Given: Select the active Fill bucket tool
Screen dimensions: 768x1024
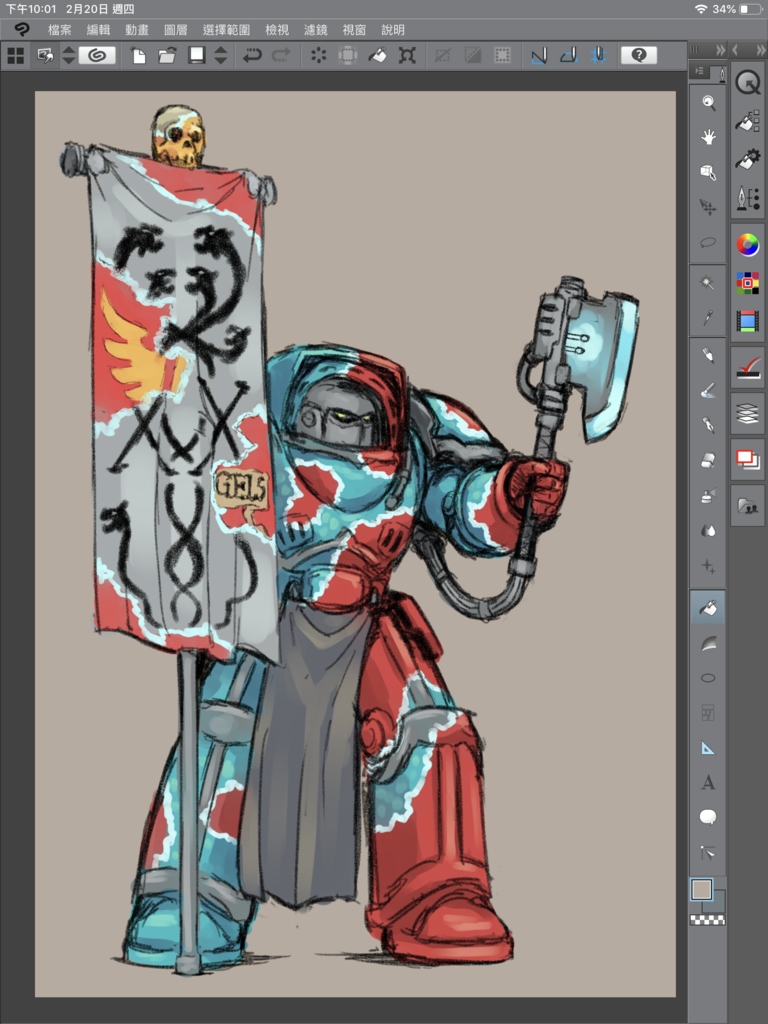Looking at the screenshot, I should tap(708, 608).
